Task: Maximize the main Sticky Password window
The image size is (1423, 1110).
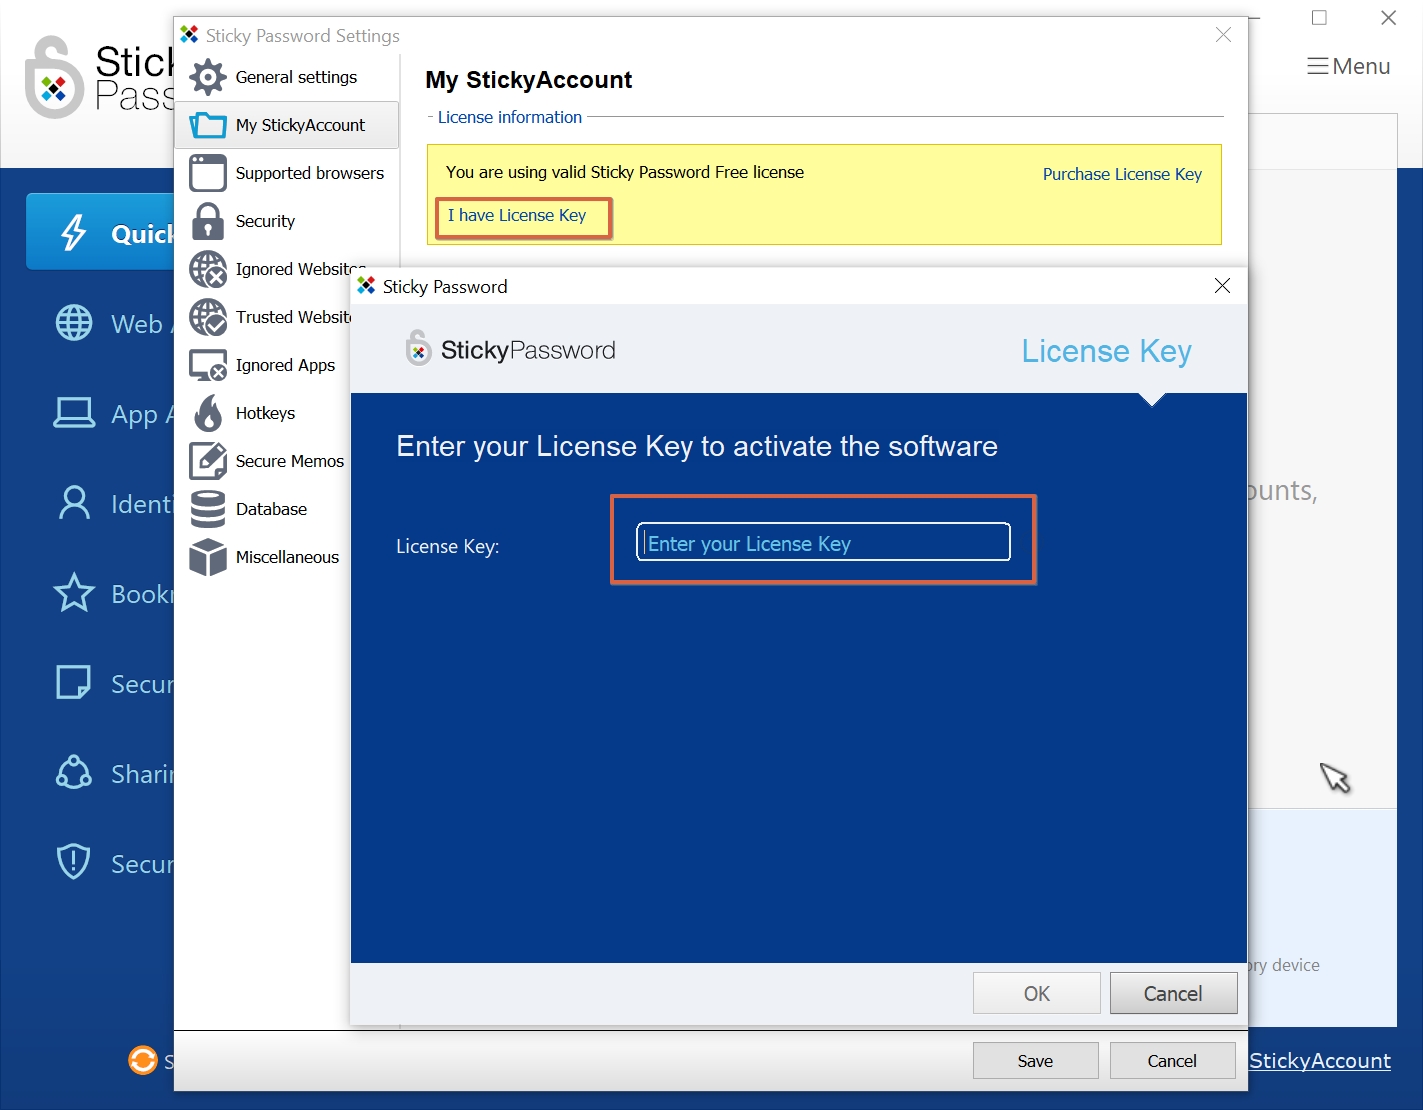Action: tap(1319, 18)
